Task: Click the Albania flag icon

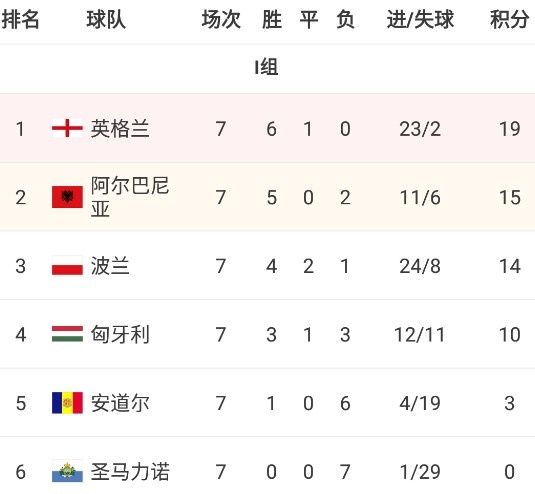Action: pos(67,197)
